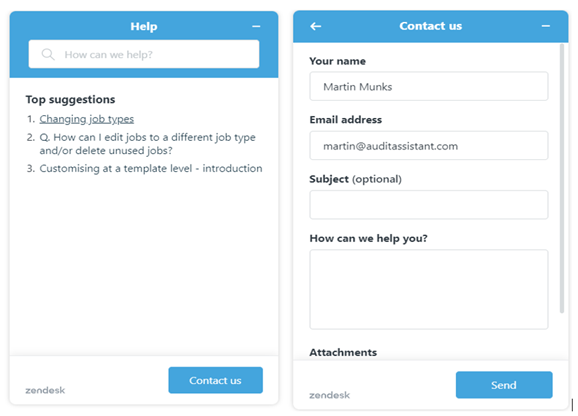Click the zendesk logo in Contact us panel
The image size is (578, 416).
click(329, 395)
